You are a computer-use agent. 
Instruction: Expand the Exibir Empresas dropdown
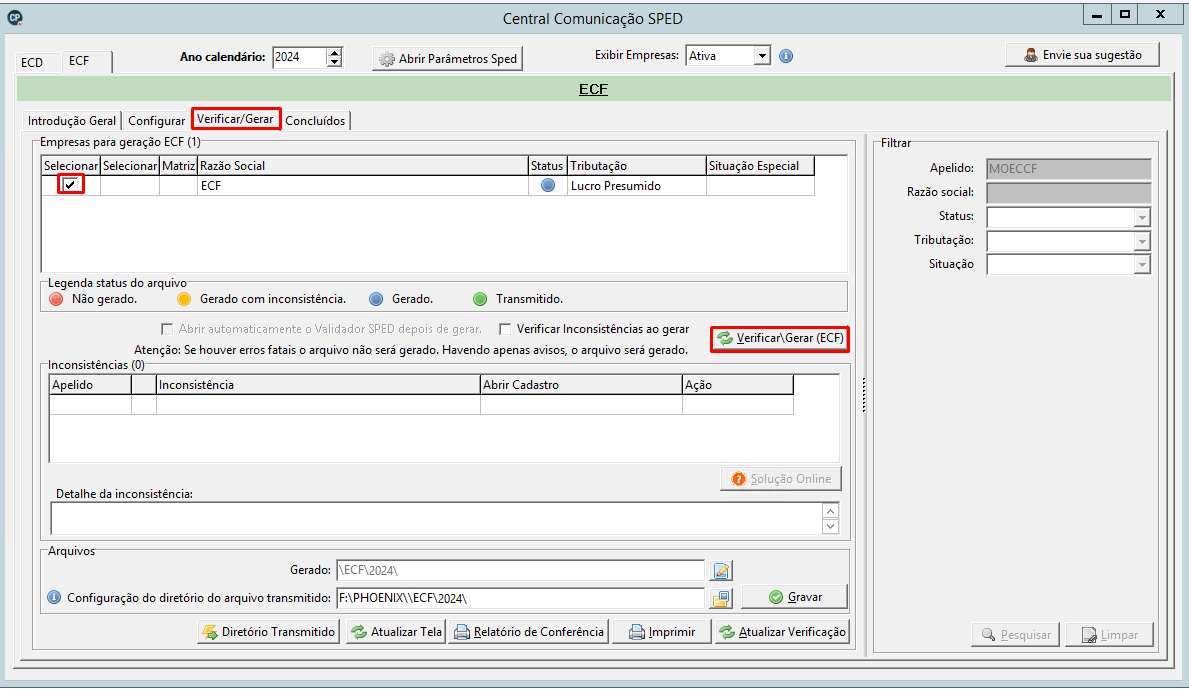762,56
